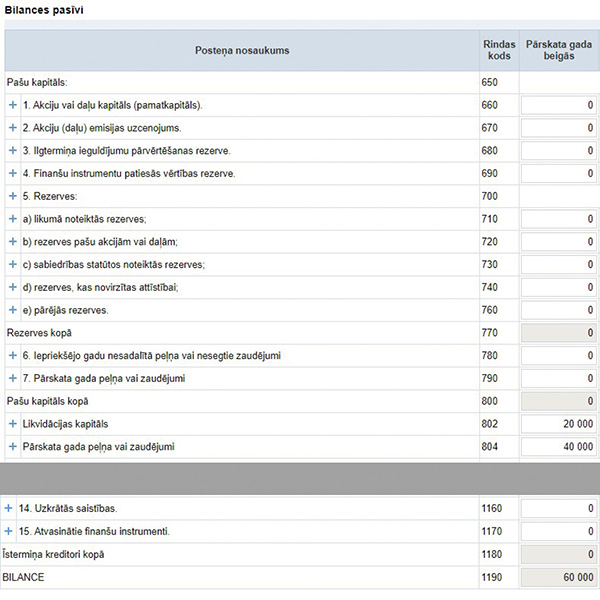Click plus icon next to likumā noteiktās rezerves
600x600 pixels.
tap(13, 218)
